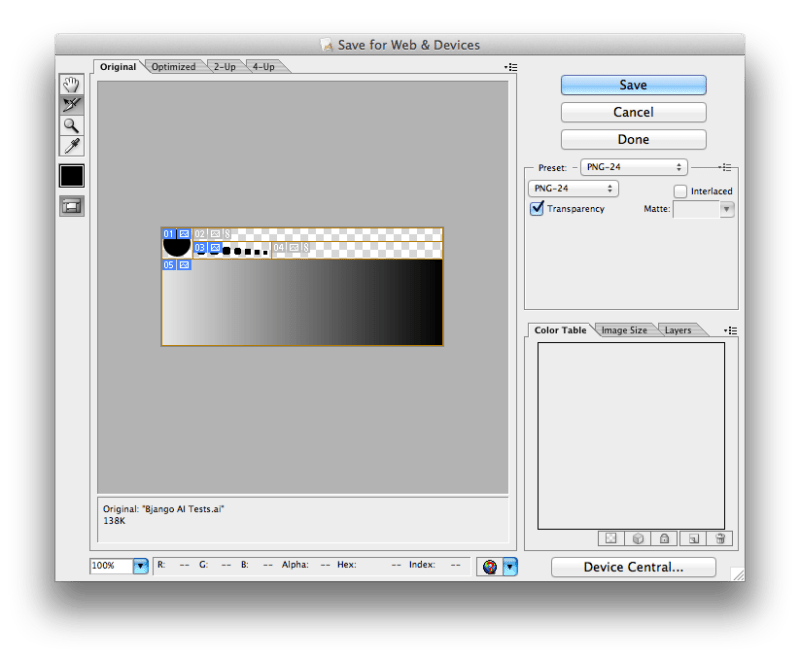Select the Hand tool
Viewport: 800px width, 658px height.
[70, 84]
